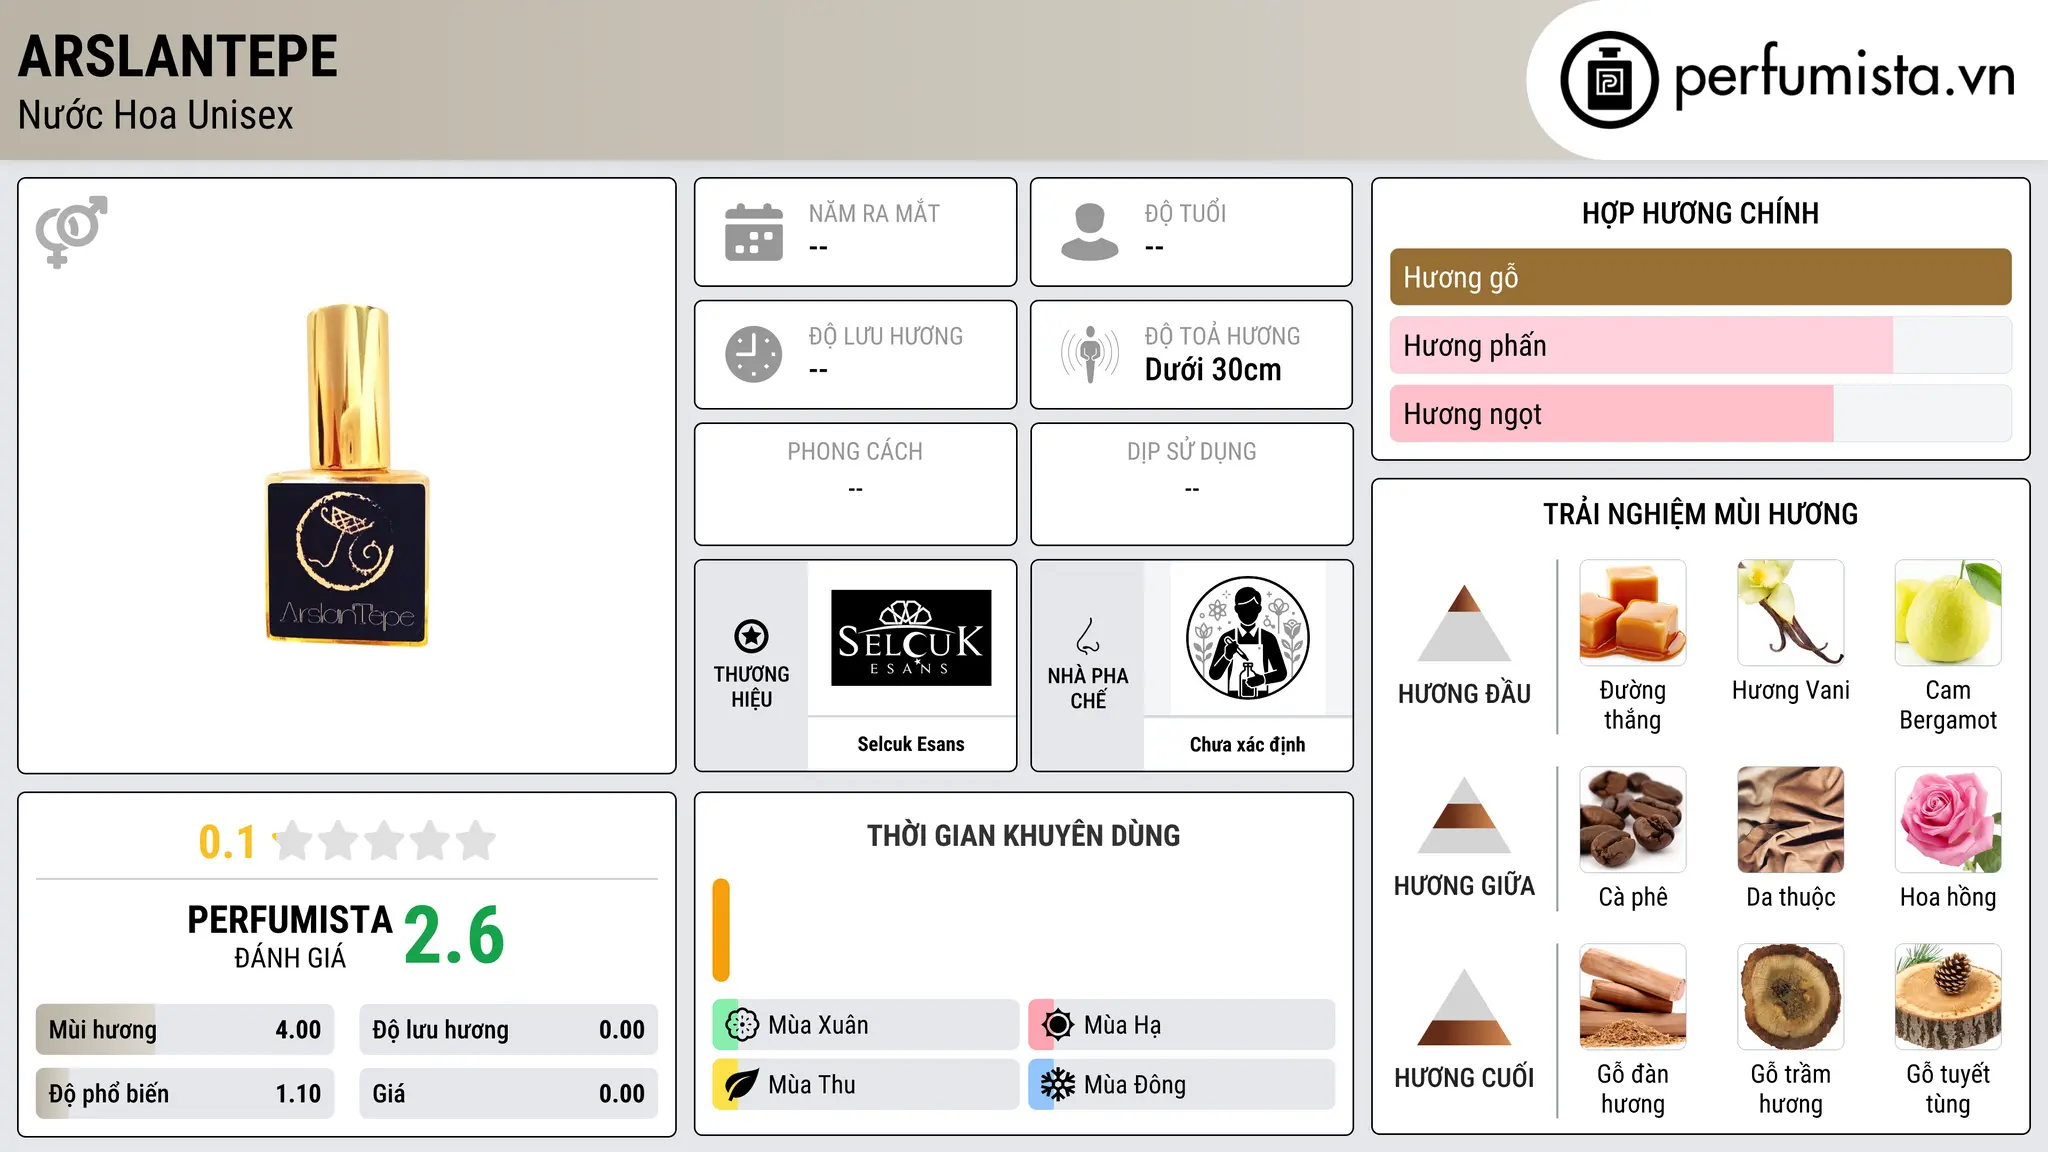
Task: Click the clock icon beside Độ lưu hương
Action: pyautogui.click(x=754, y=354)
